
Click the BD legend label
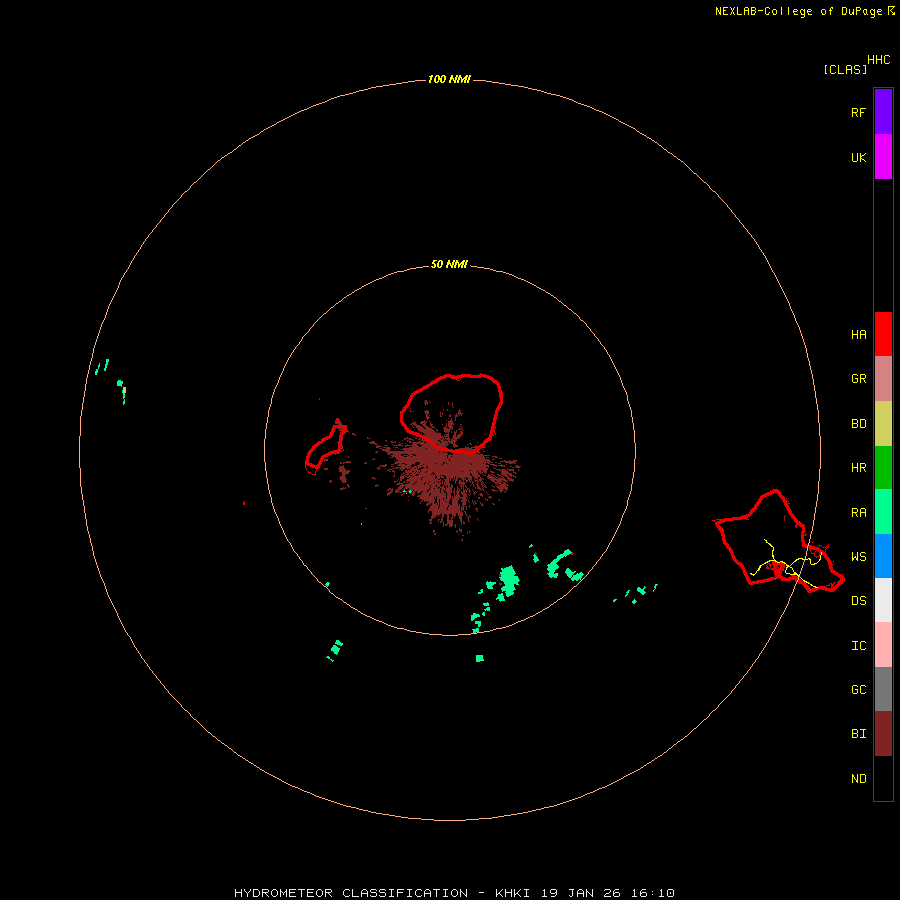point(858,424)
